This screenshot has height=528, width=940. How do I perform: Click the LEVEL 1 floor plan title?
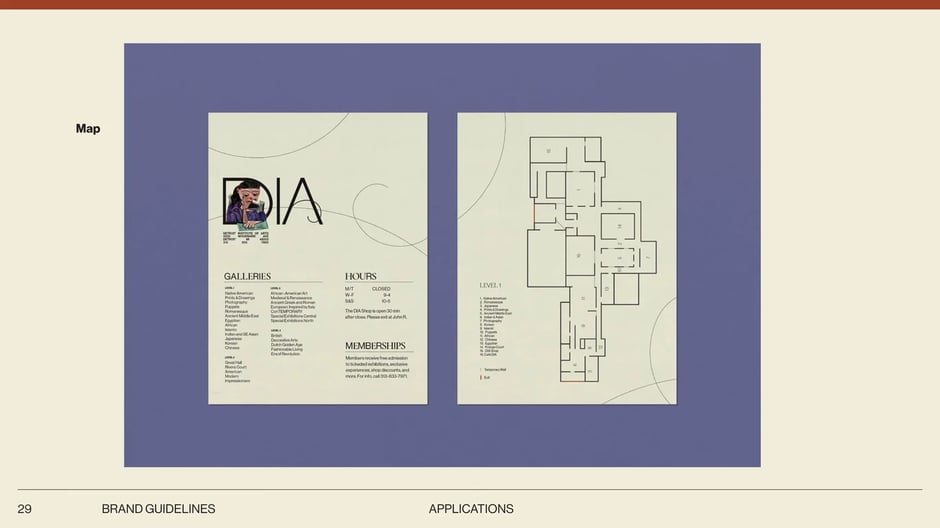(x=490, y=285)
